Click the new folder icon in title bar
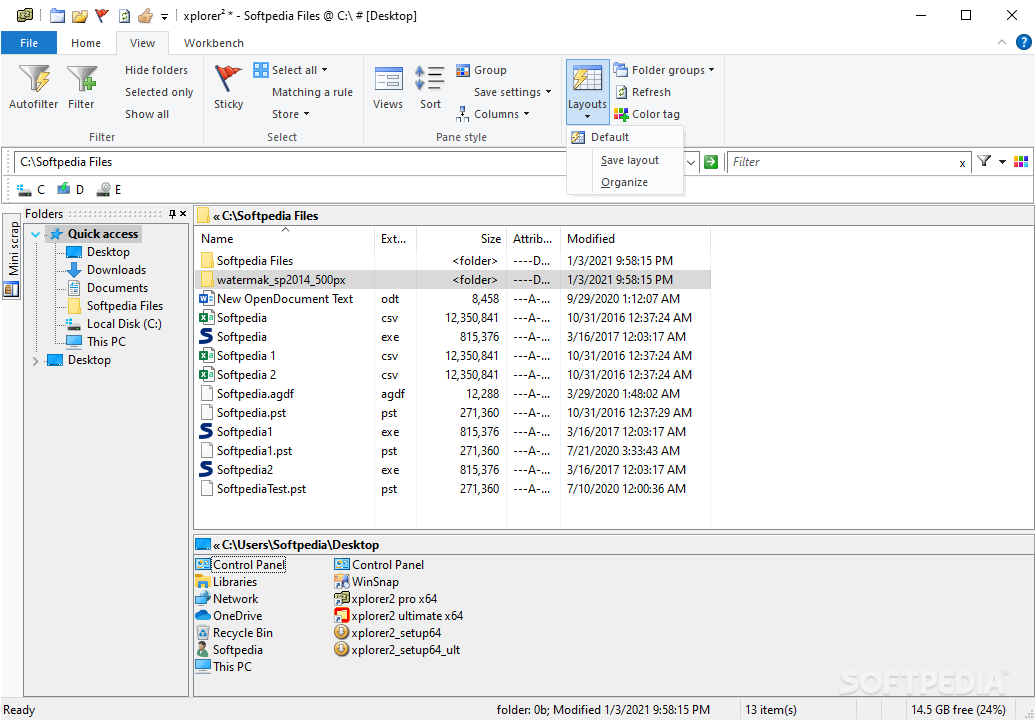 57,15
